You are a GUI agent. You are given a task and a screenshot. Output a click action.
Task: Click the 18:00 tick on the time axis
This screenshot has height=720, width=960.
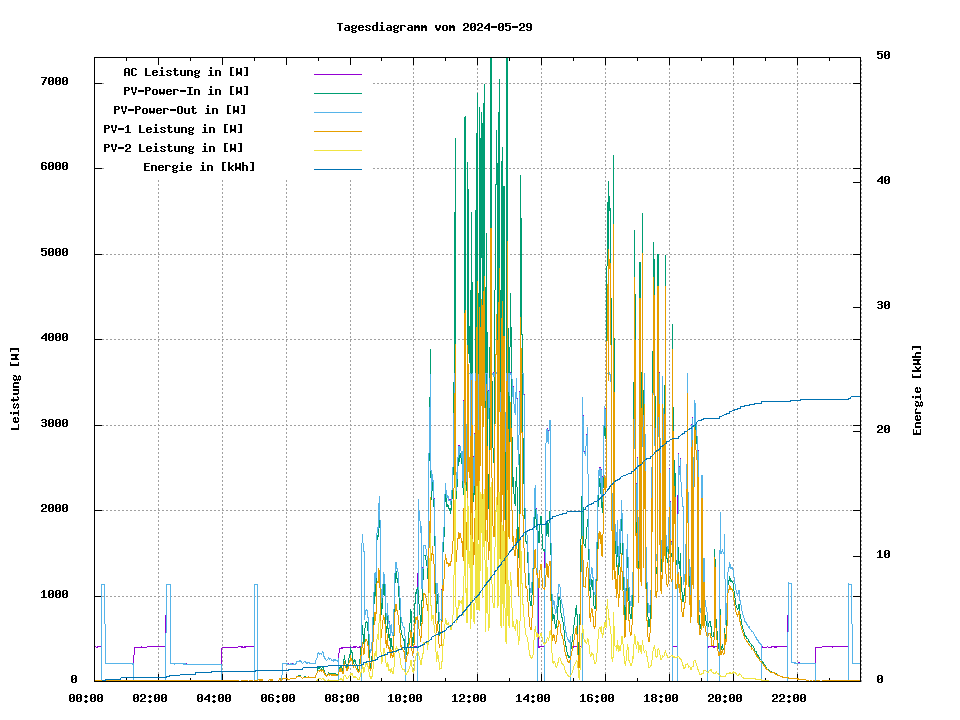[x=661, y=698]
